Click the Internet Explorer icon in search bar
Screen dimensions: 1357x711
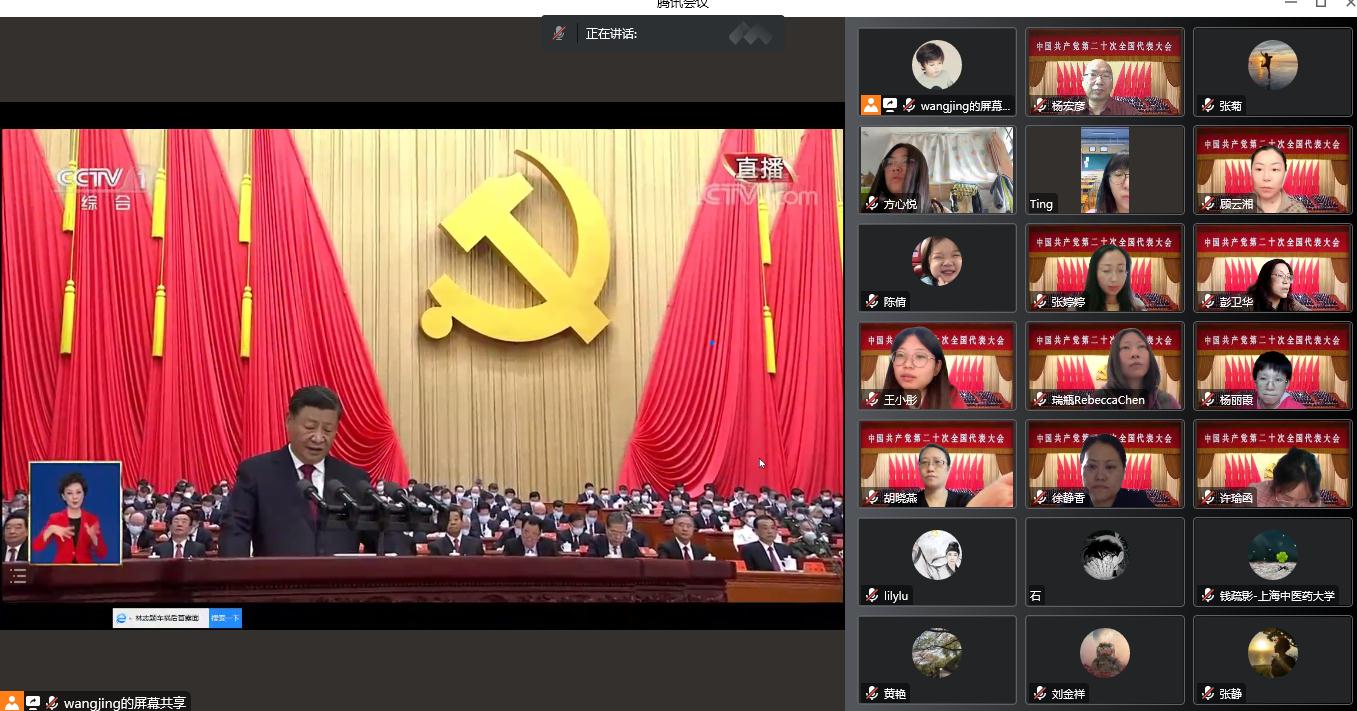point(122,618)
